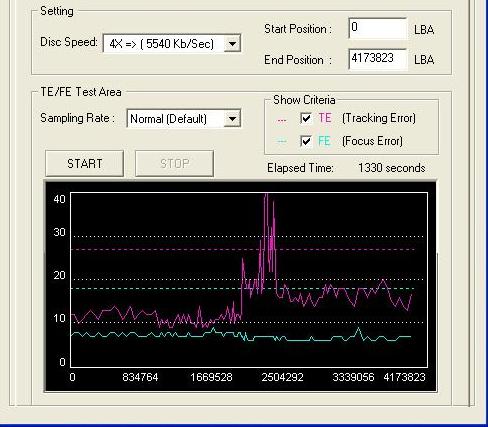
Task: Toggle the TE Tracking Error checkbox
Action: (x=306, y=118)
